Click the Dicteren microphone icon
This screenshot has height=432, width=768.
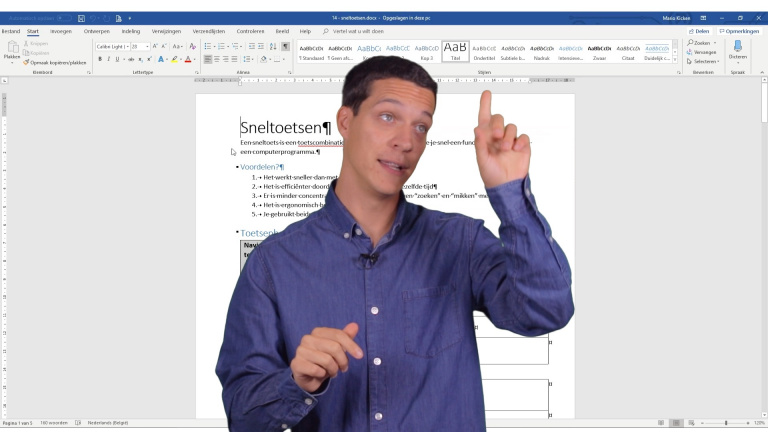point(738,47)
